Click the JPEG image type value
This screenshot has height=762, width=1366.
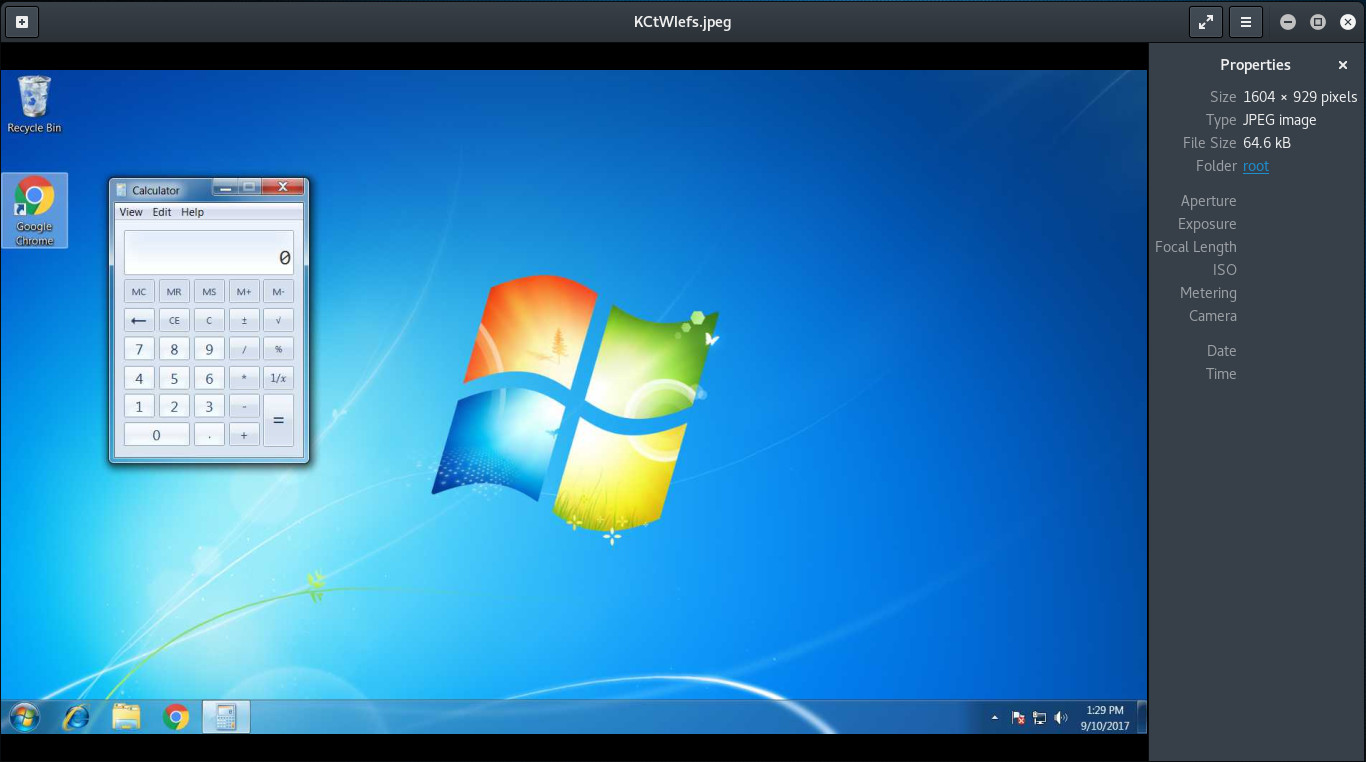[1280, 120]
